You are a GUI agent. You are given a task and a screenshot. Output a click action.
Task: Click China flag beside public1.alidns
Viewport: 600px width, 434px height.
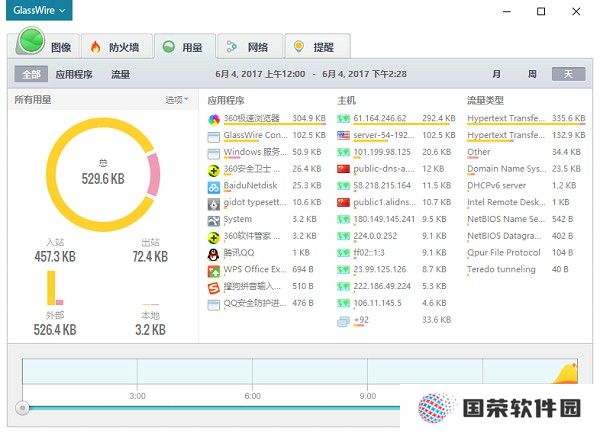click(343, 202)
